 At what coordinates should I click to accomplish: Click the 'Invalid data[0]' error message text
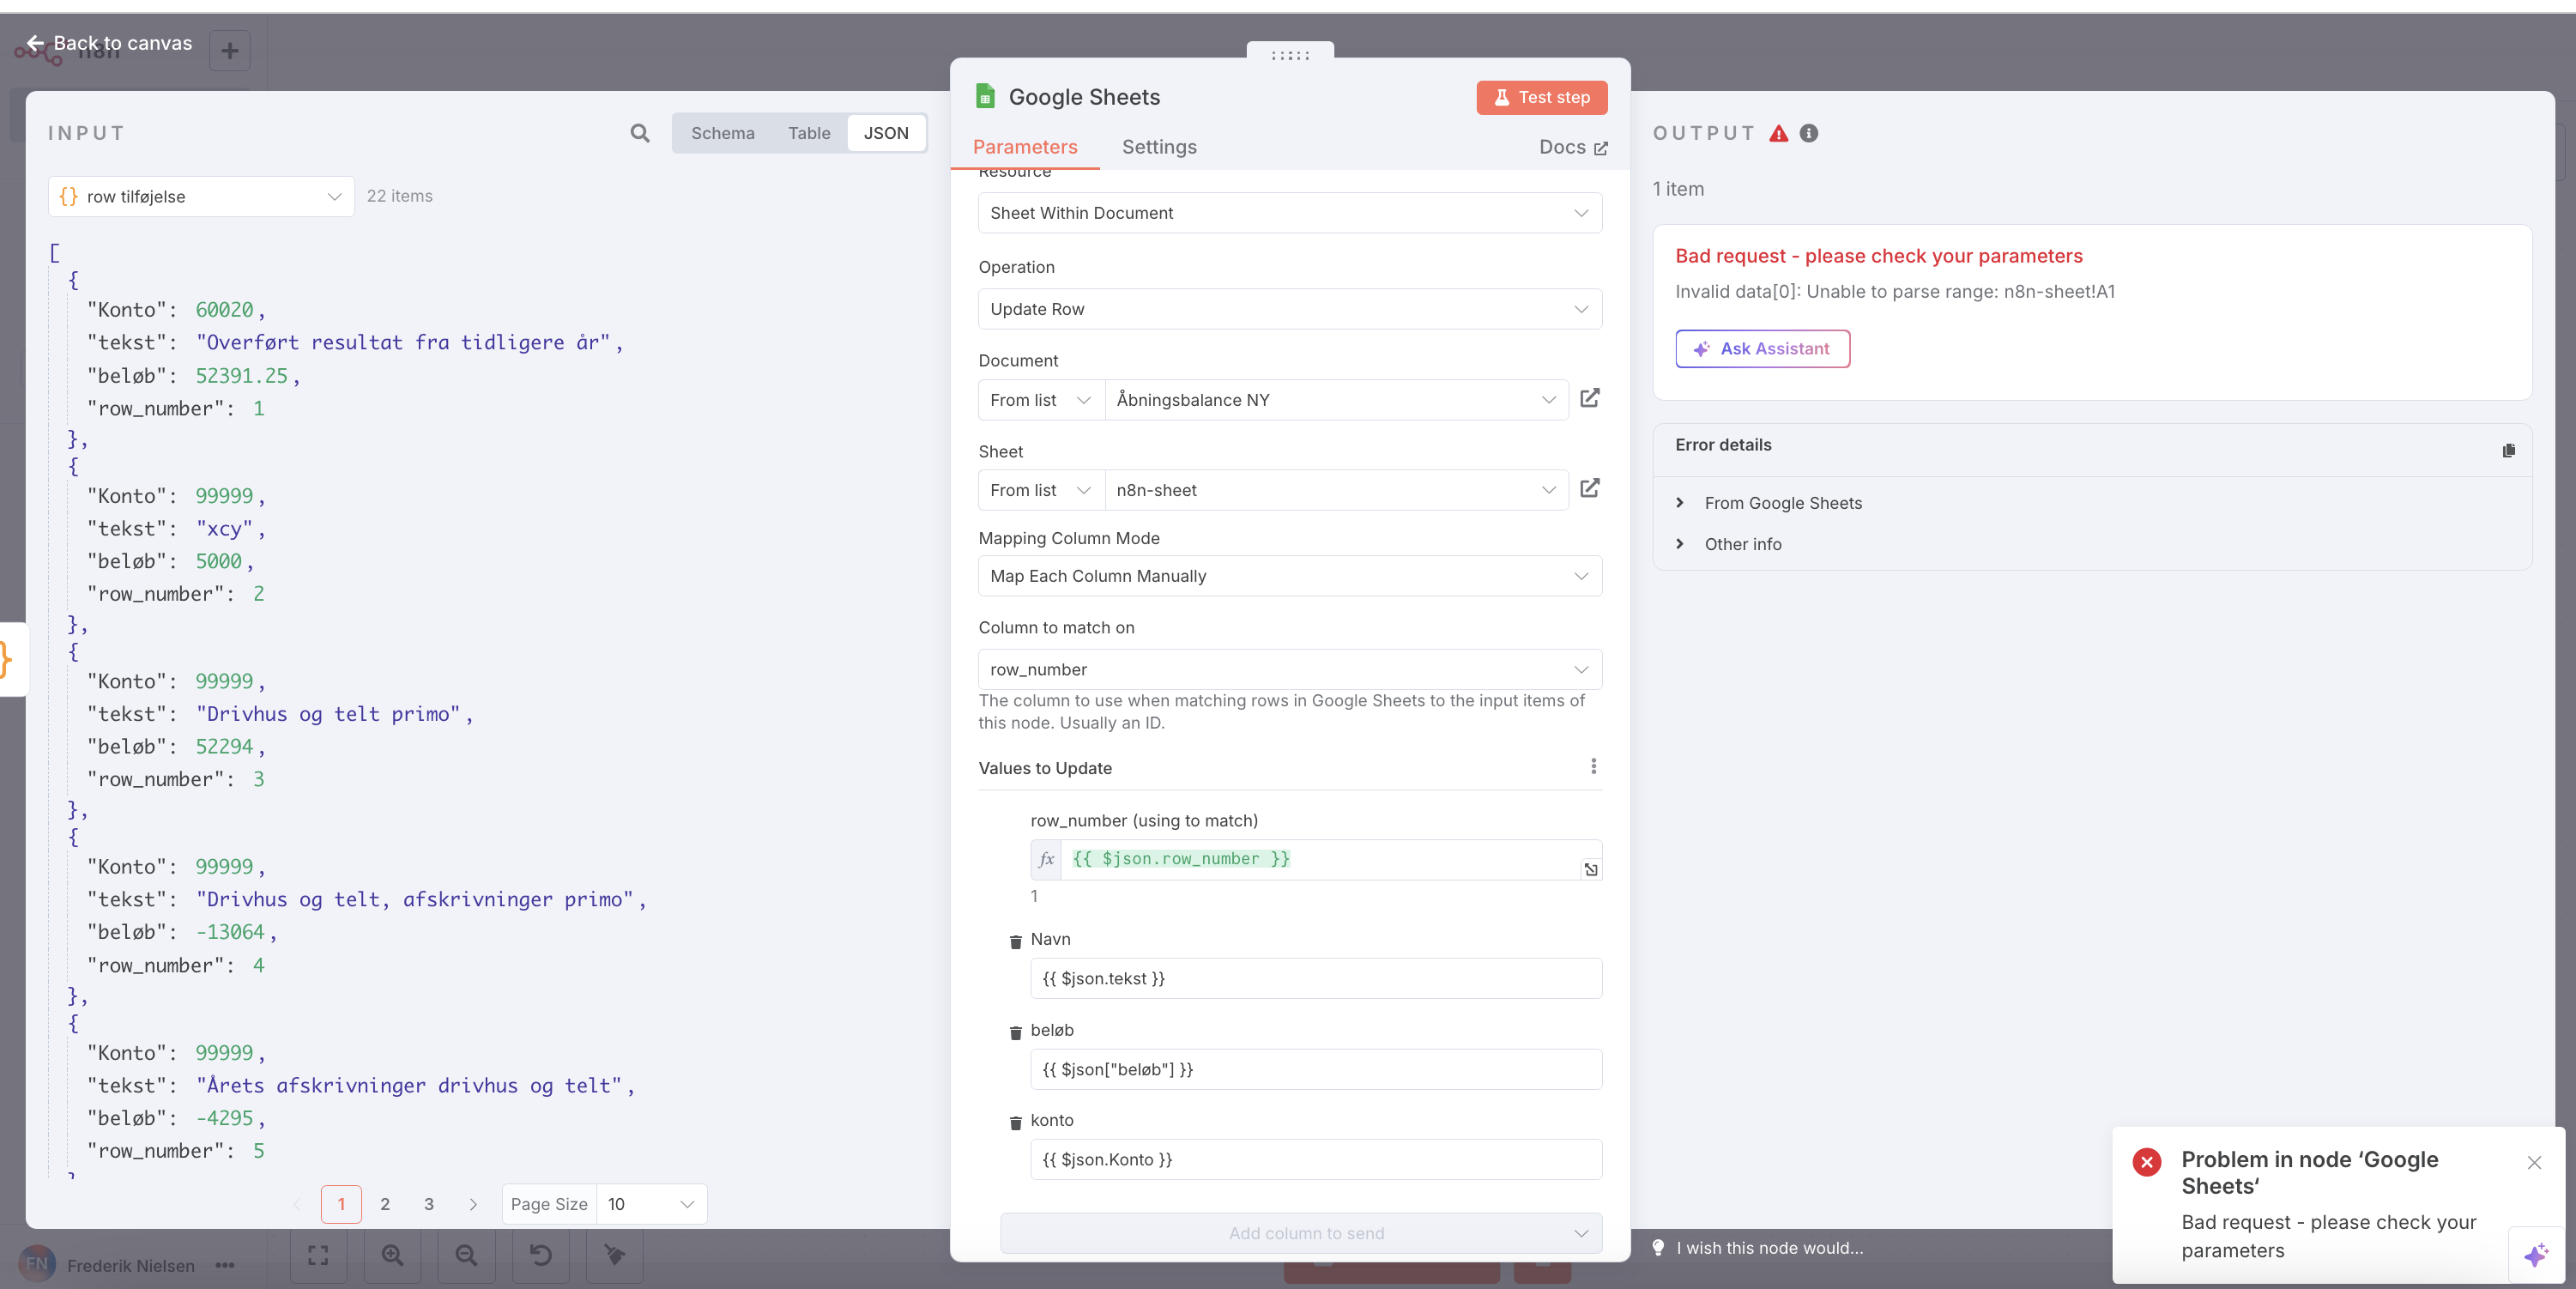pos(1895,291)
